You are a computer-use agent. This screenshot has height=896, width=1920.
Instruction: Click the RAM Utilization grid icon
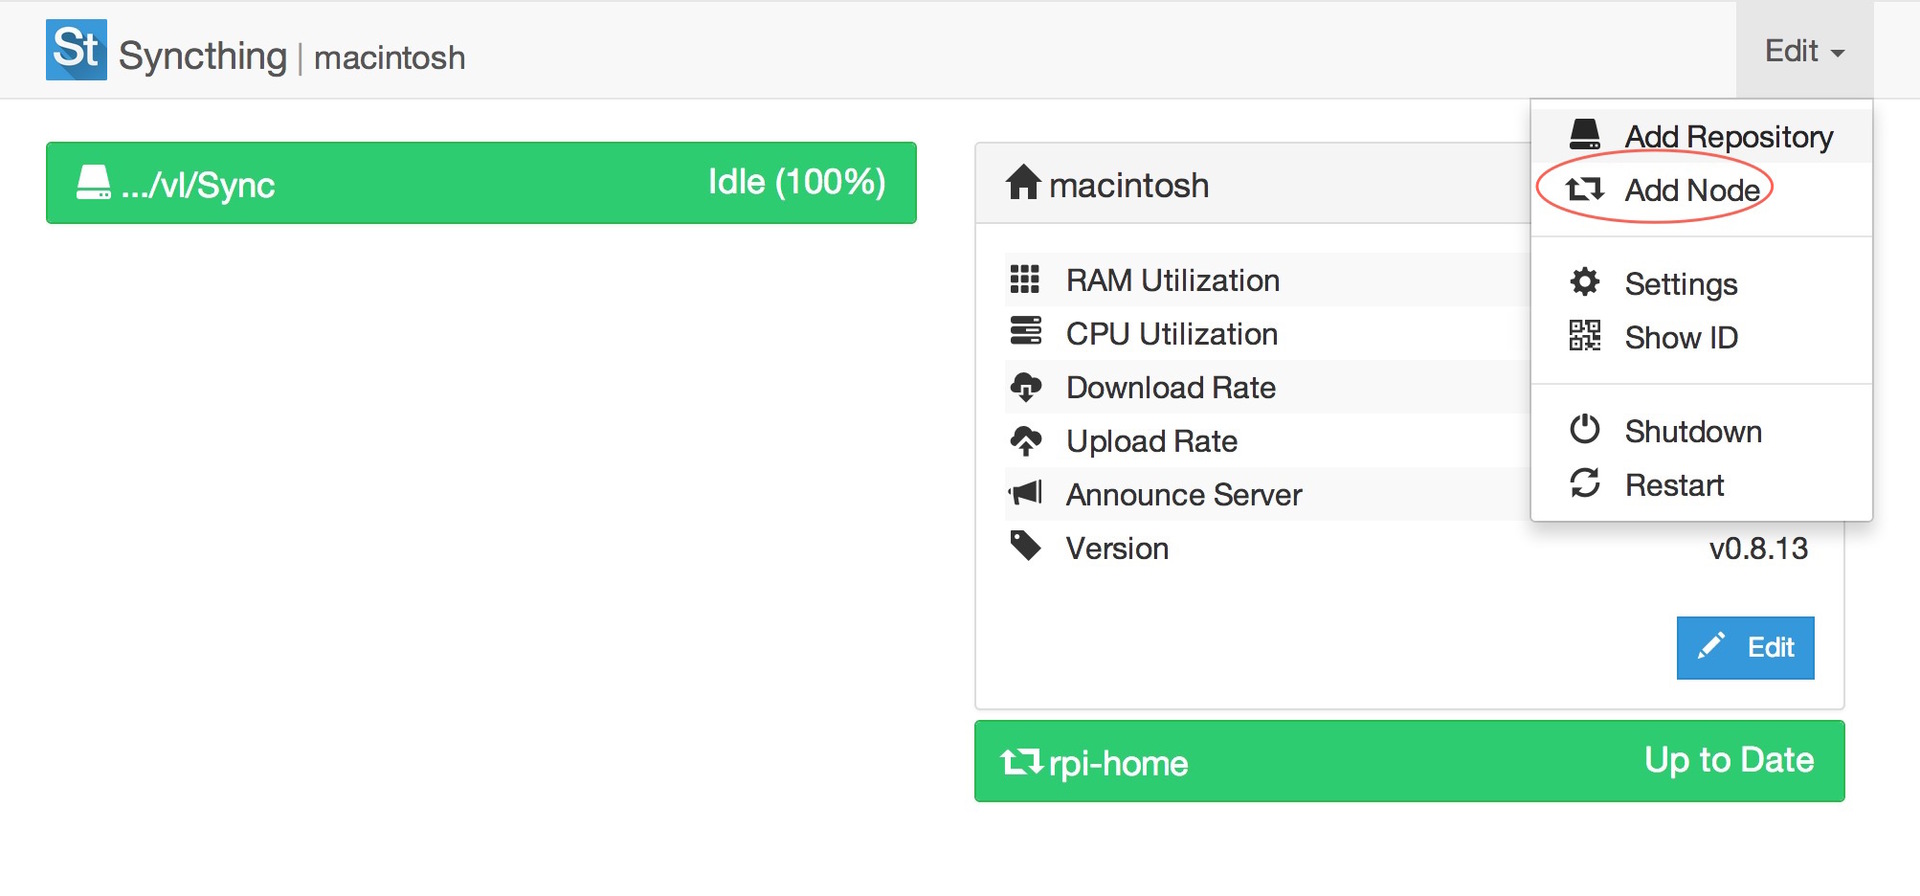click(x=1025, y=279)
